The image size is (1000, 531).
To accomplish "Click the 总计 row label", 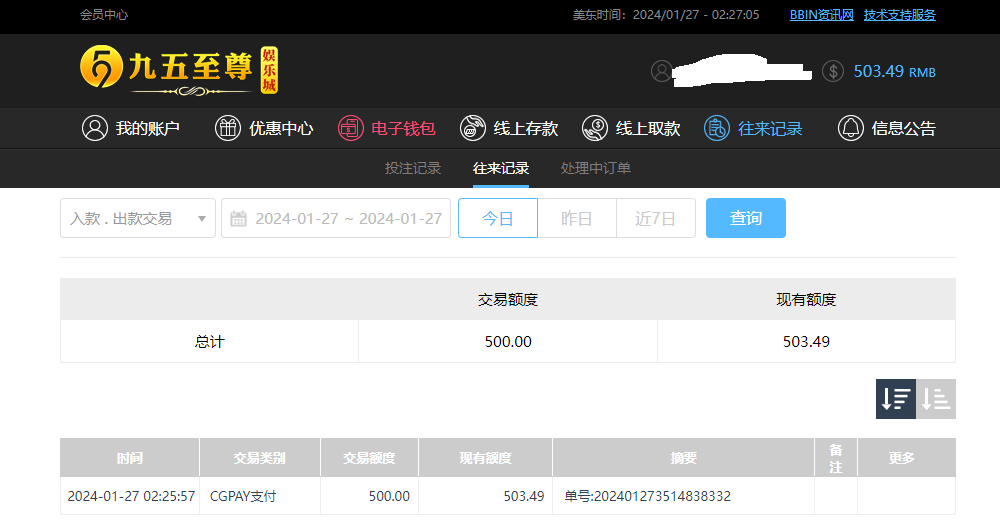I will 209,342.
